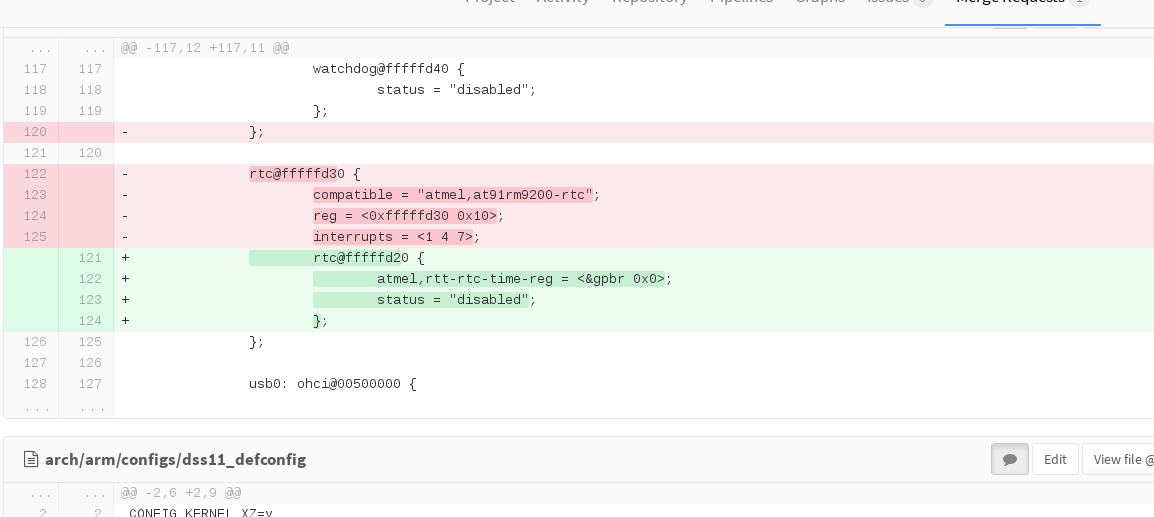Click new line number 127 on the usb0 row
Viewport: 1154px width, 517px height.
90,384
